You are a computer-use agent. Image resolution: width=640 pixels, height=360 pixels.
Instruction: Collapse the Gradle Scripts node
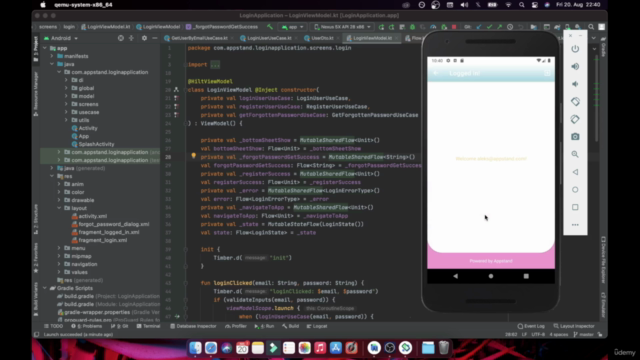pos(45,288)
